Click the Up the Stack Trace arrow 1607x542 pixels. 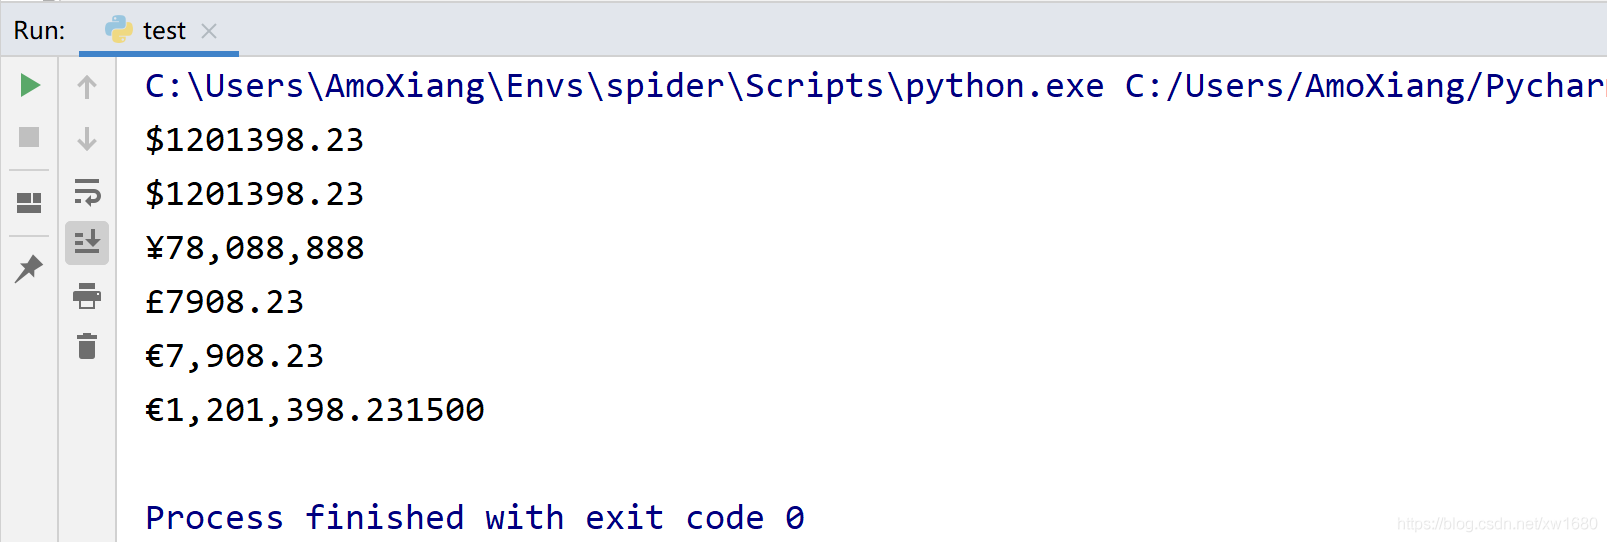tap(87, 88)
